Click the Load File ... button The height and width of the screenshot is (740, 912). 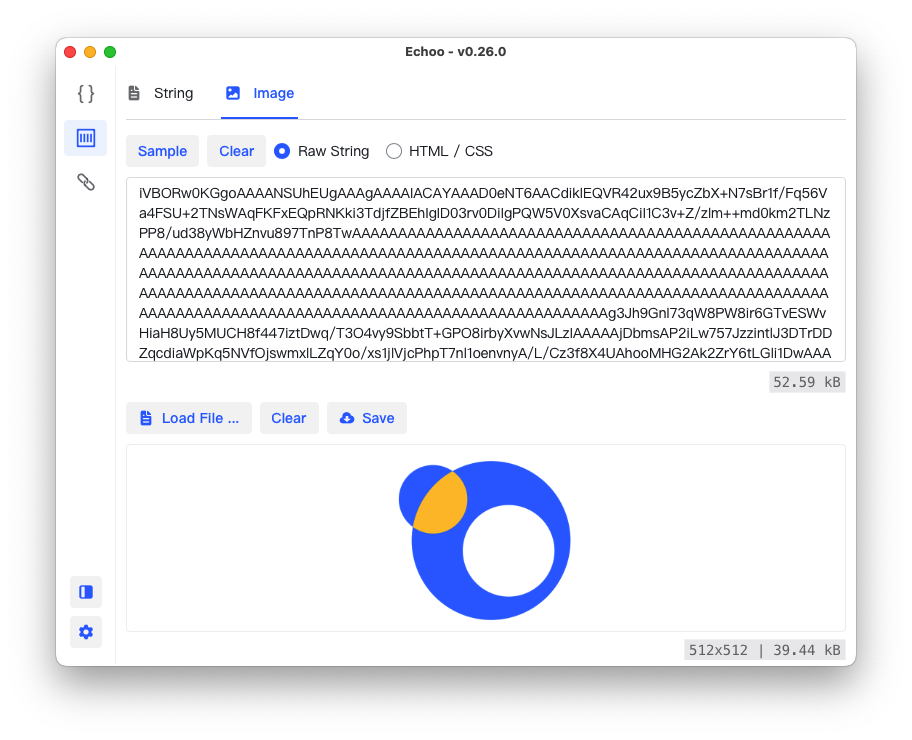click(x=189, y=418)
